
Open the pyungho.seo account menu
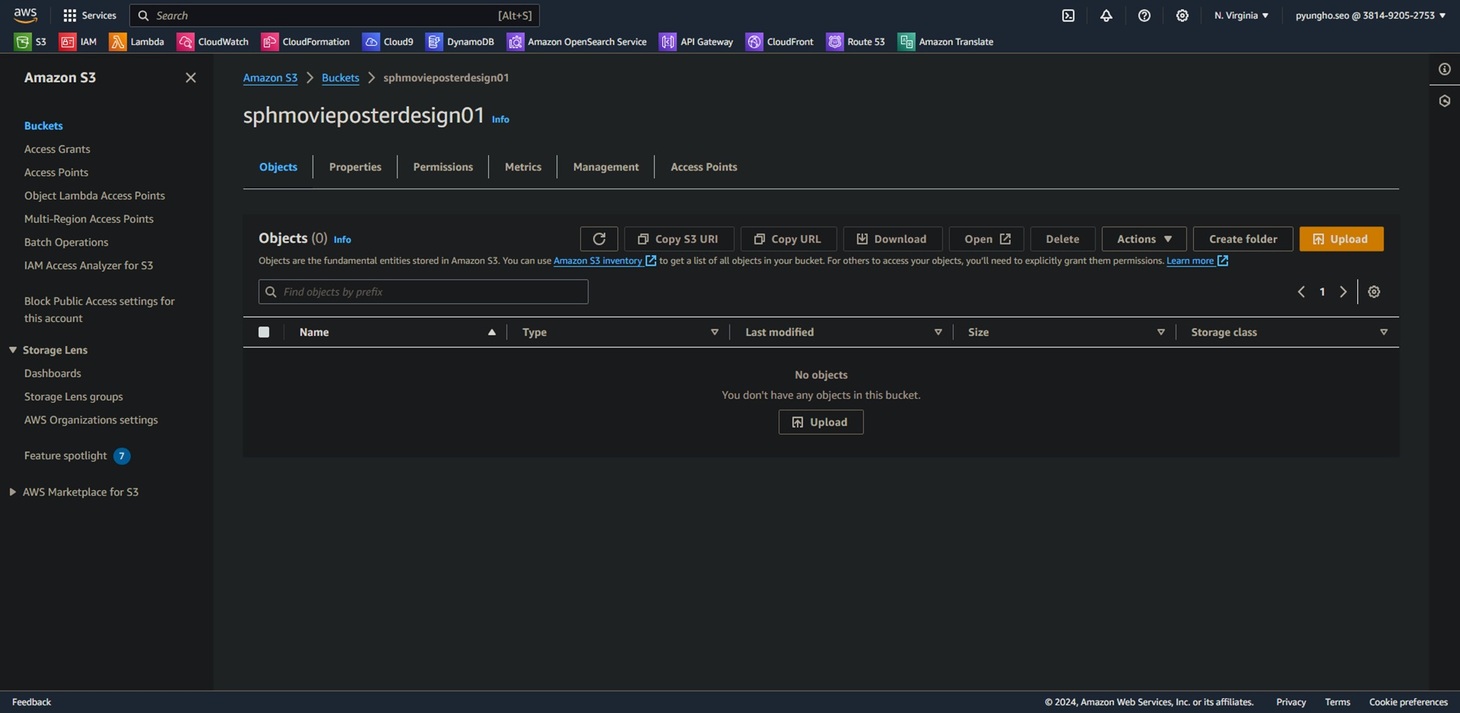[x=1371, y=15]
